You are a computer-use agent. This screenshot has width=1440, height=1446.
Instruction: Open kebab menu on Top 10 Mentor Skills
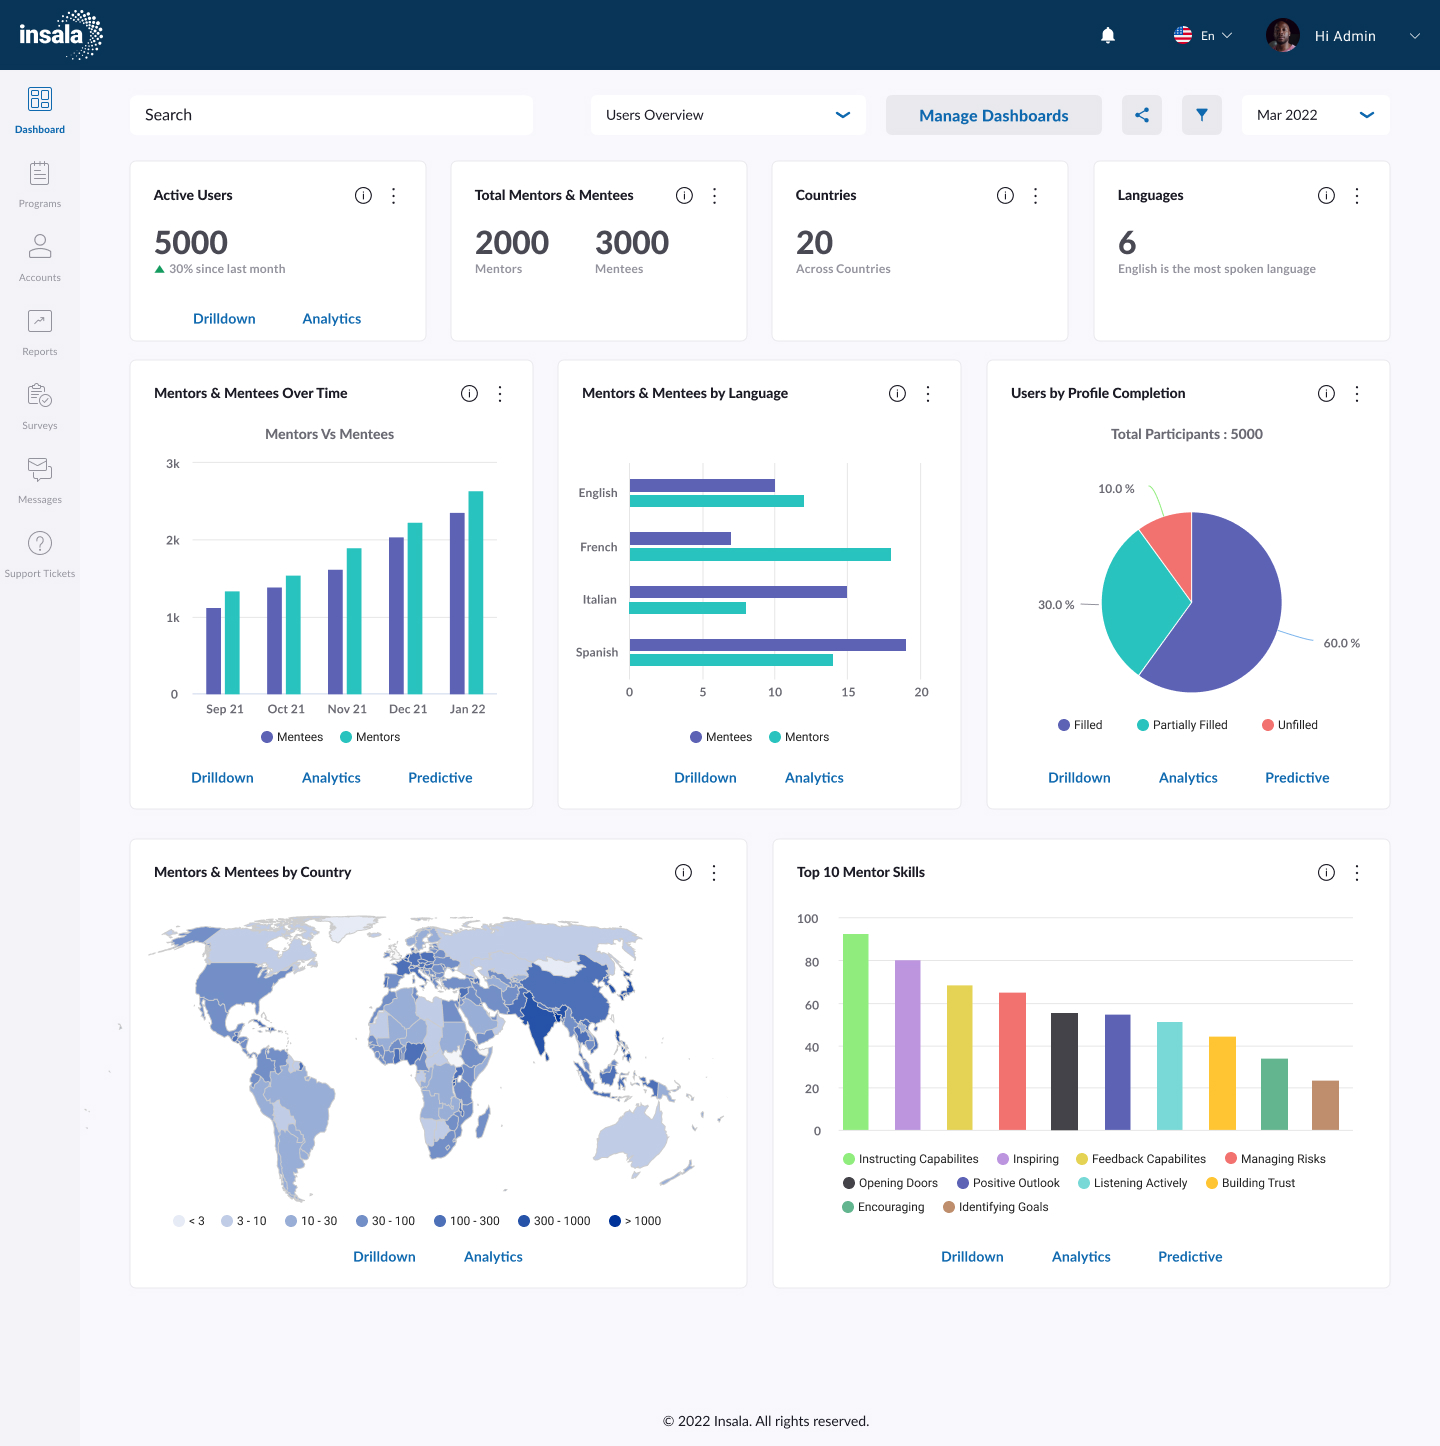coord(1357,873)
